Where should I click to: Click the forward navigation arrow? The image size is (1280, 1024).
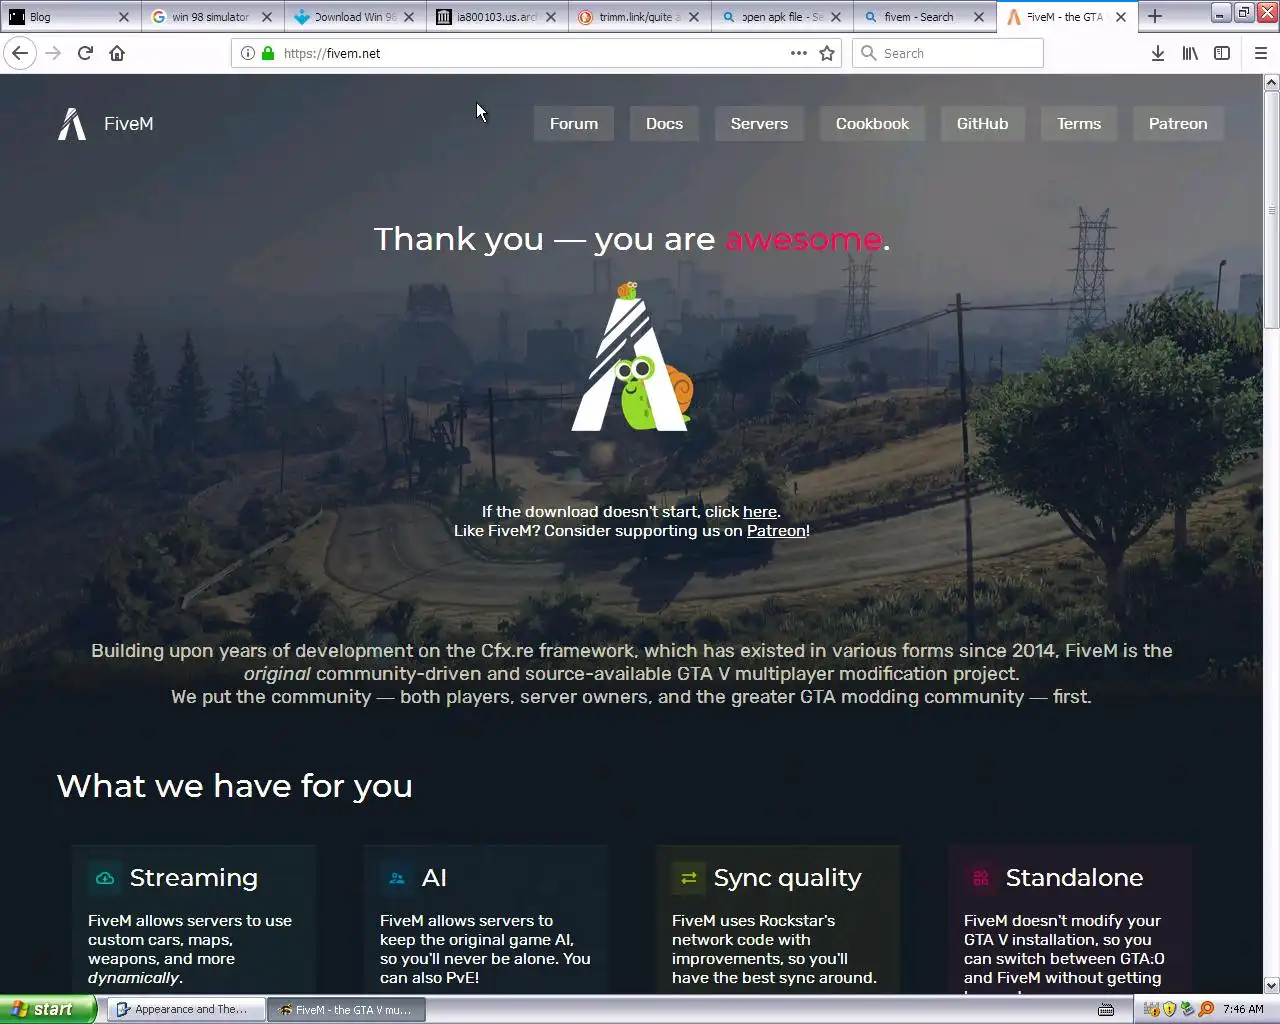53,53
